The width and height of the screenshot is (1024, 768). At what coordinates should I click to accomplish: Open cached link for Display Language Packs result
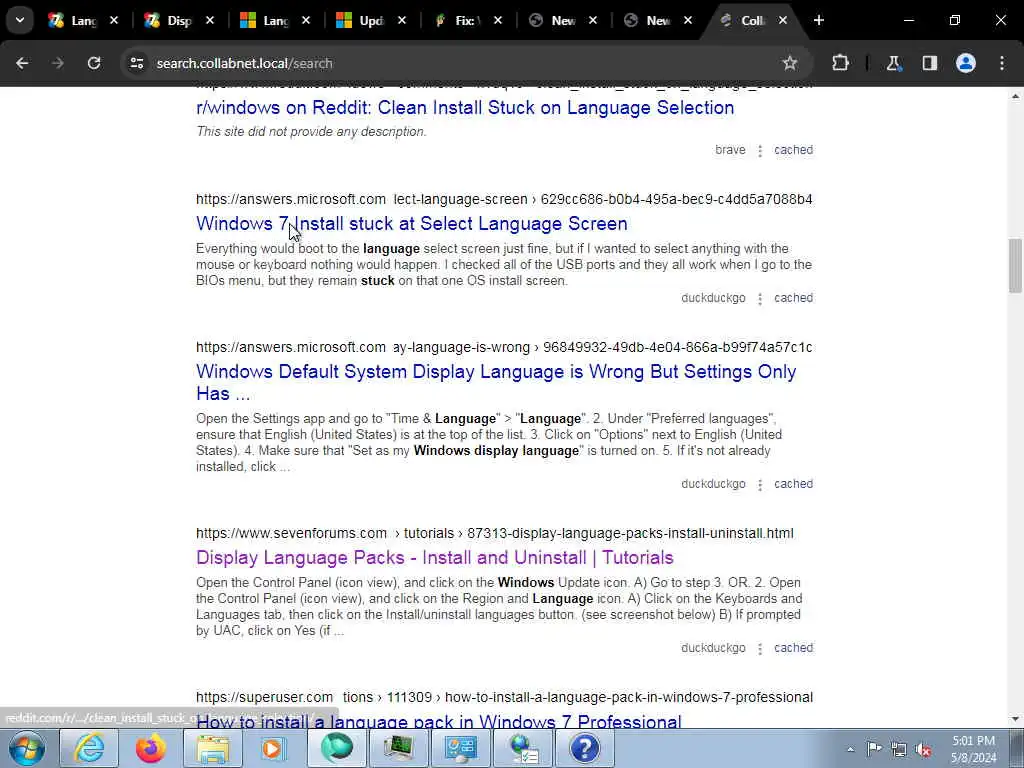793,648
